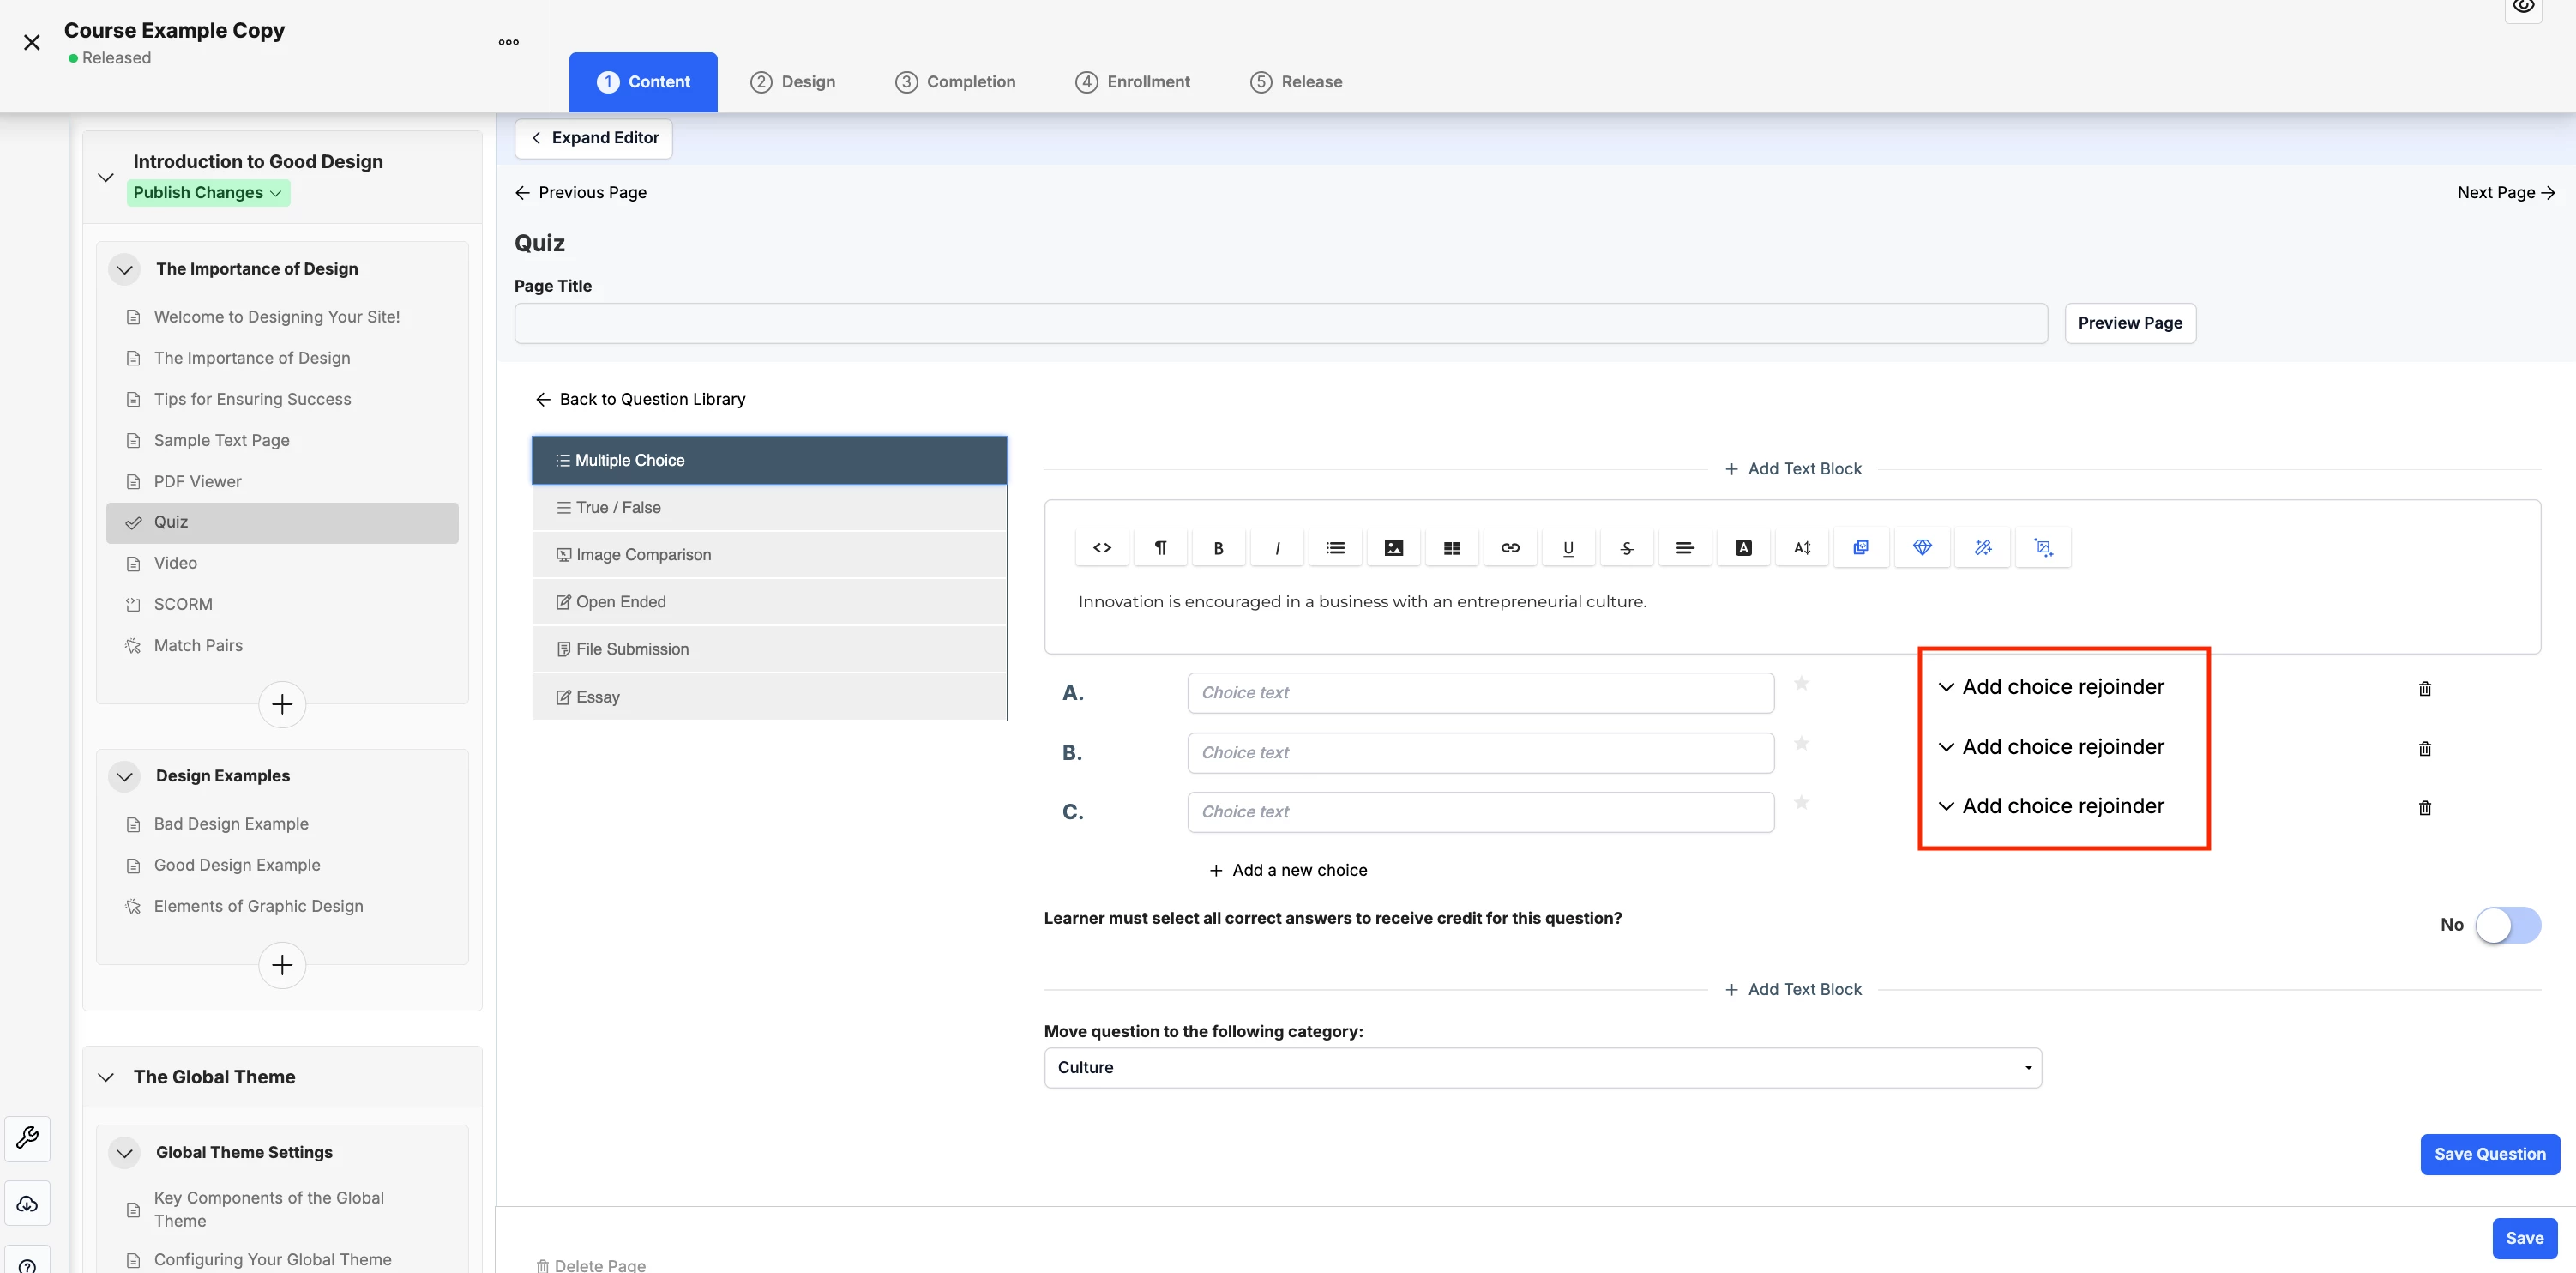Click the Save Question button
The image size is (2576, 1273).
click(2489, 1154)
